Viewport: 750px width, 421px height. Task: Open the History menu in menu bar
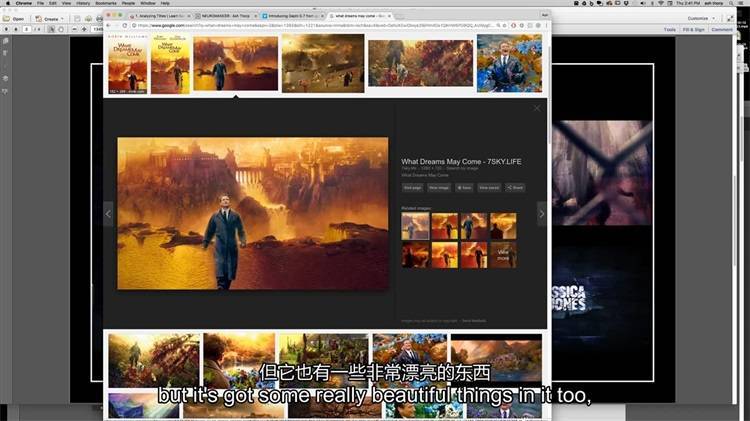pyautogui.click(x=83, y=3)
